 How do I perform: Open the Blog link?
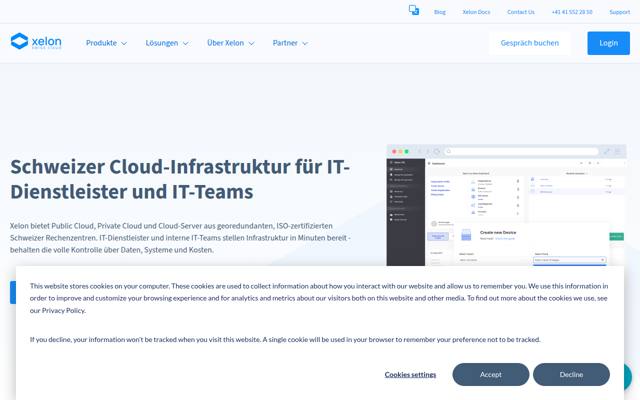(440, 12)
